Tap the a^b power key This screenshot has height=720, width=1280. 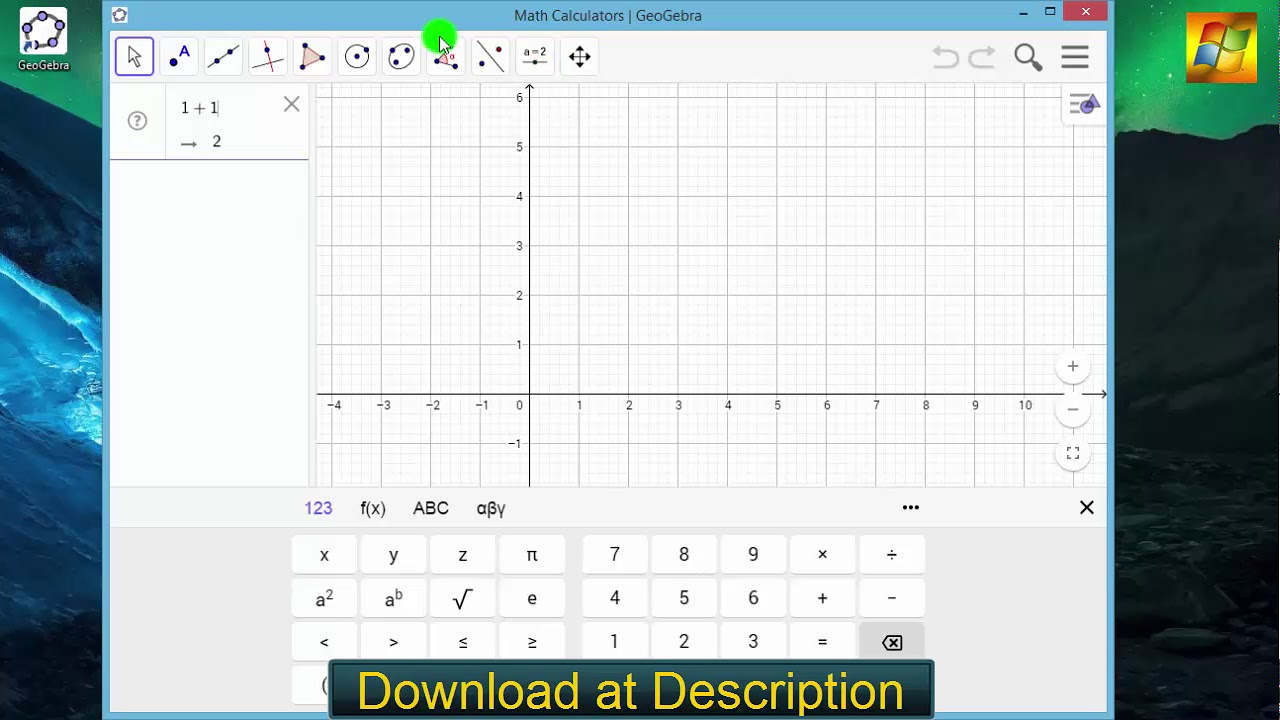point(393,599)
